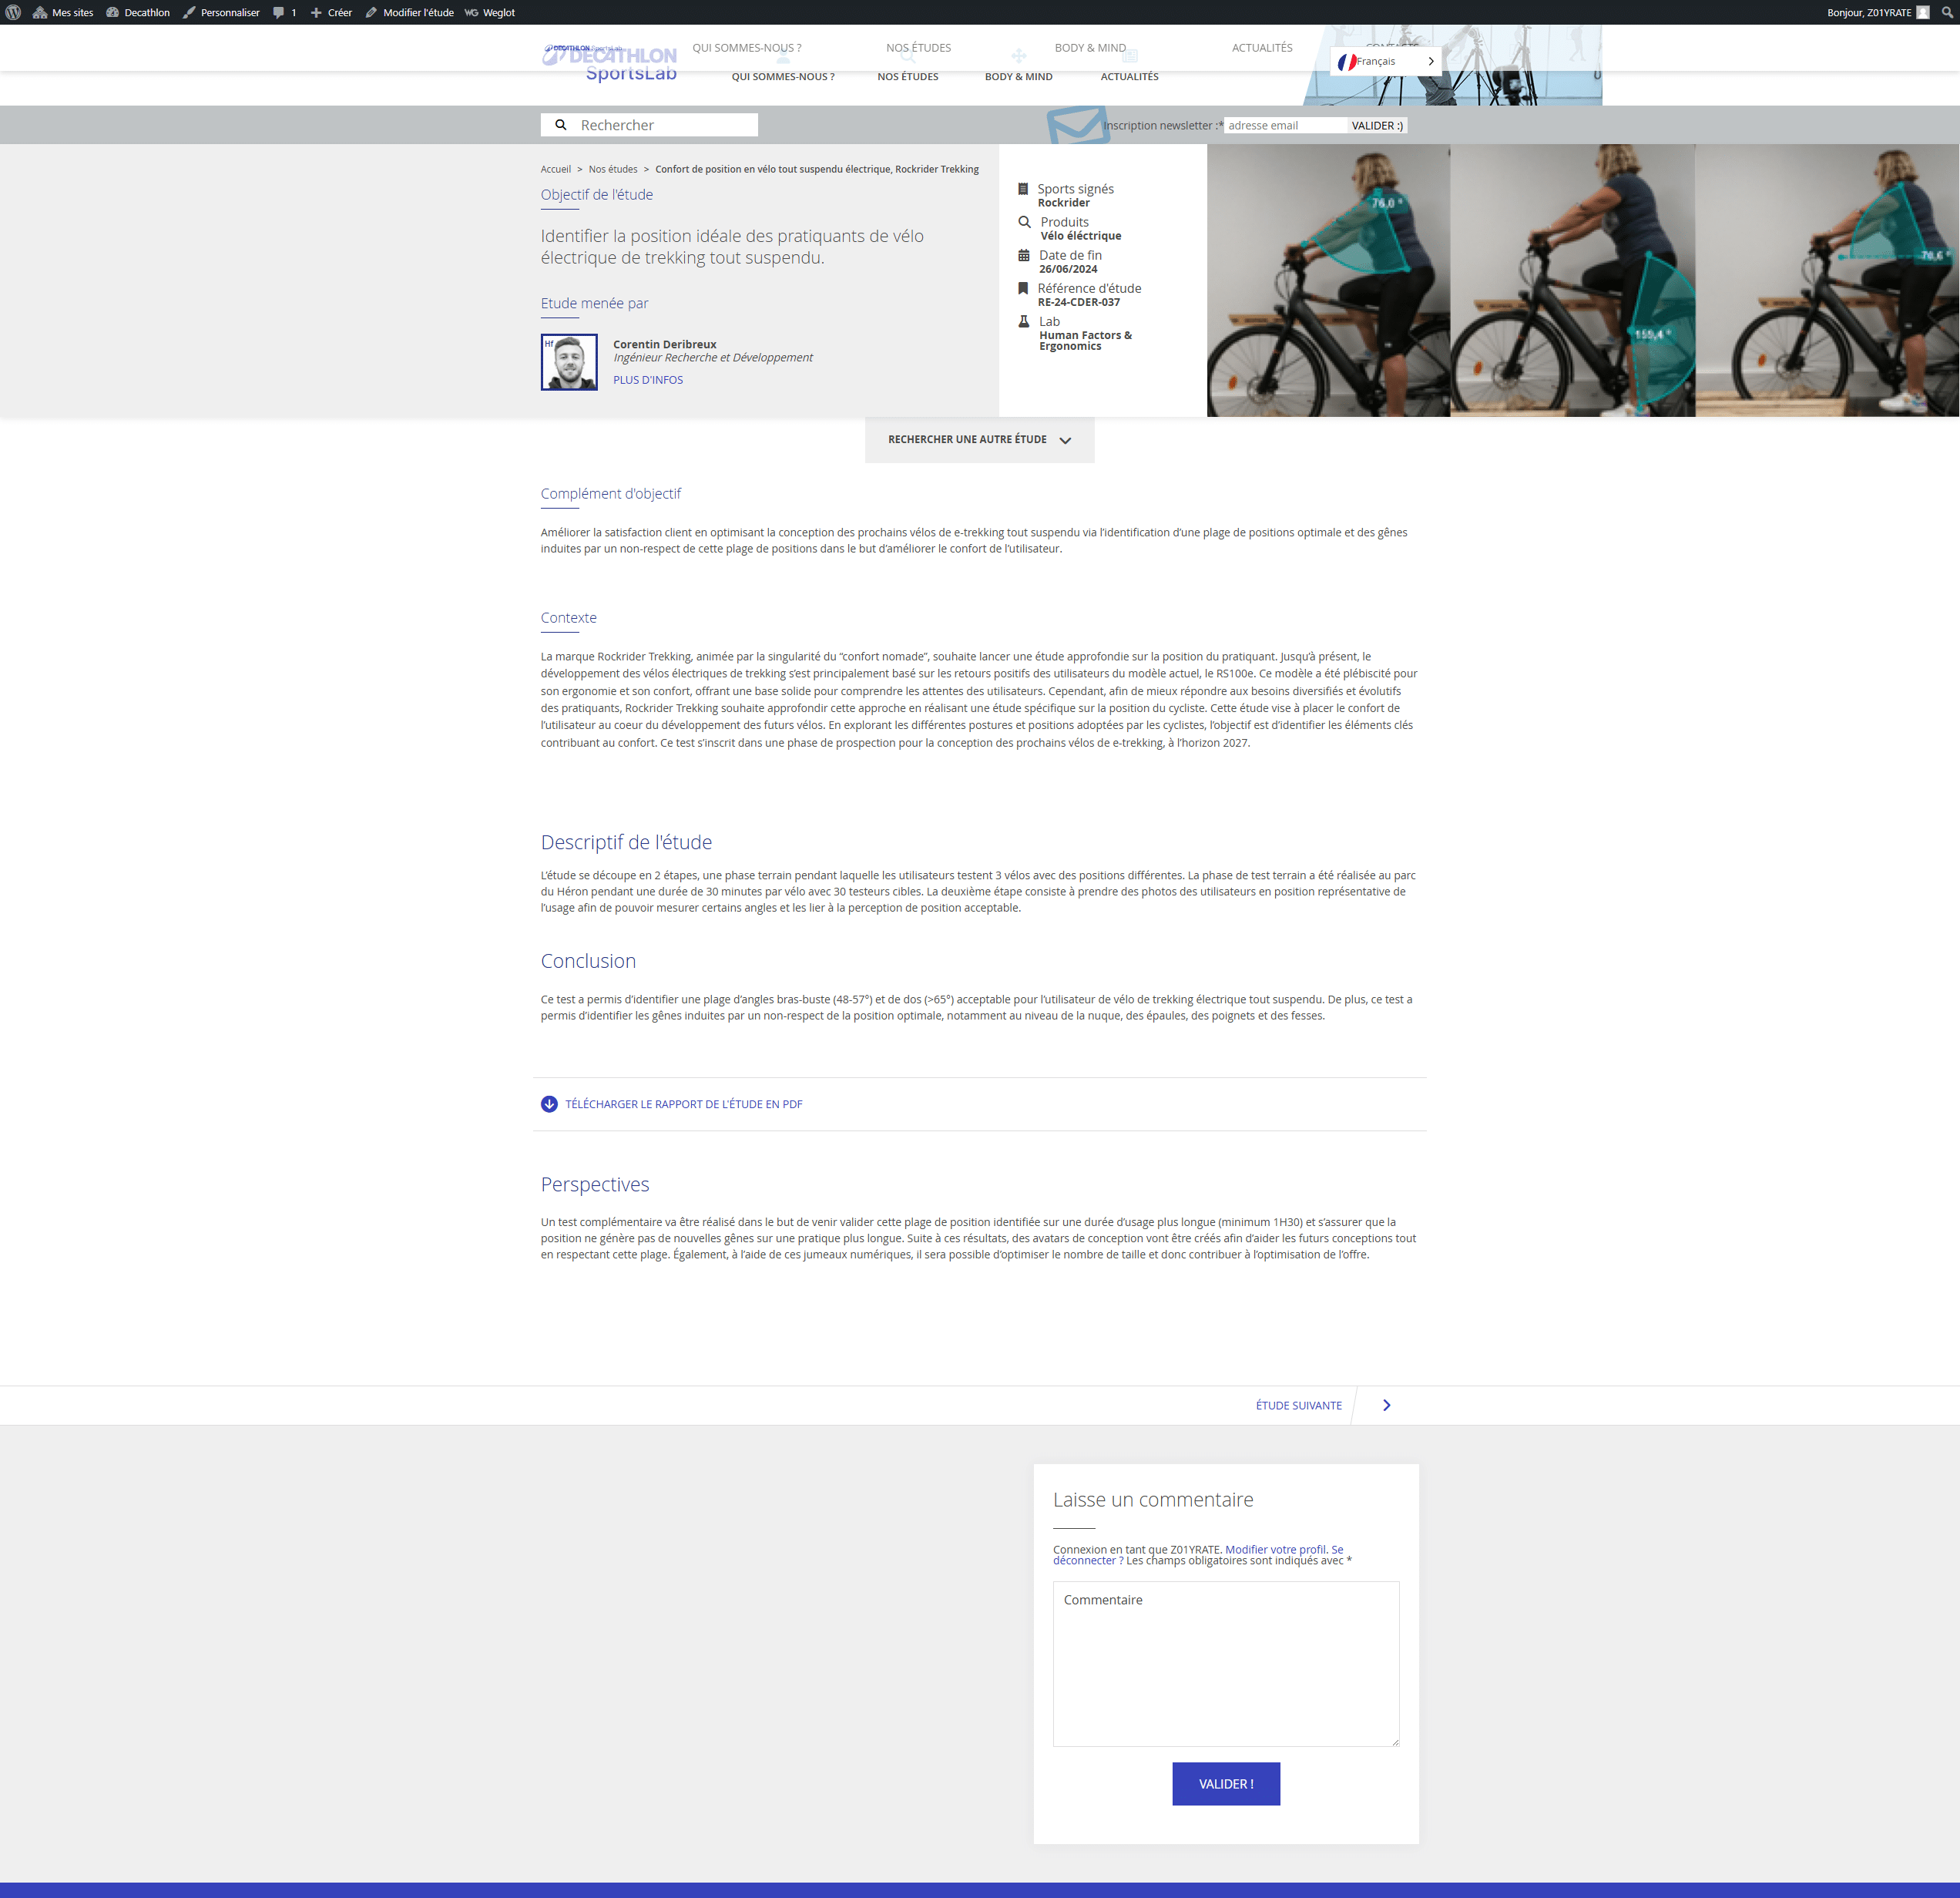Screen dimensions: 1960x1898
Task: Click the Date de fin calendar icon
Action: [1024, 255]
